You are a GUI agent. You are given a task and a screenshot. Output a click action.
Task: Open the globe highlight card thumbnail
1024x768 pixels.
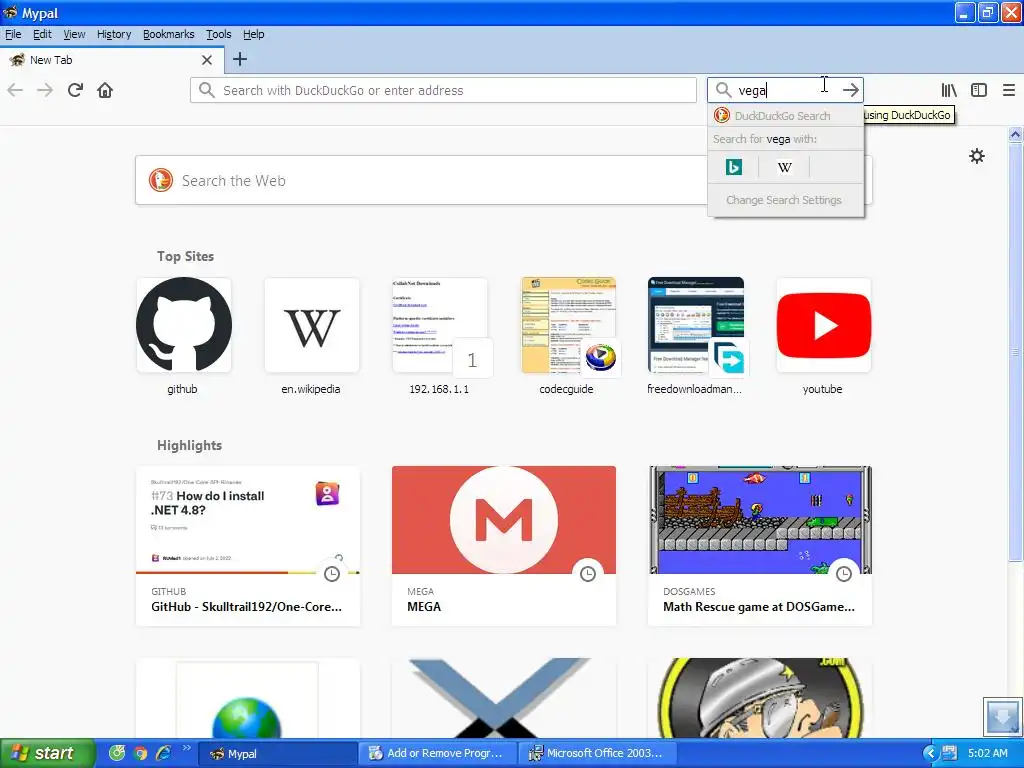pos(248,698)
